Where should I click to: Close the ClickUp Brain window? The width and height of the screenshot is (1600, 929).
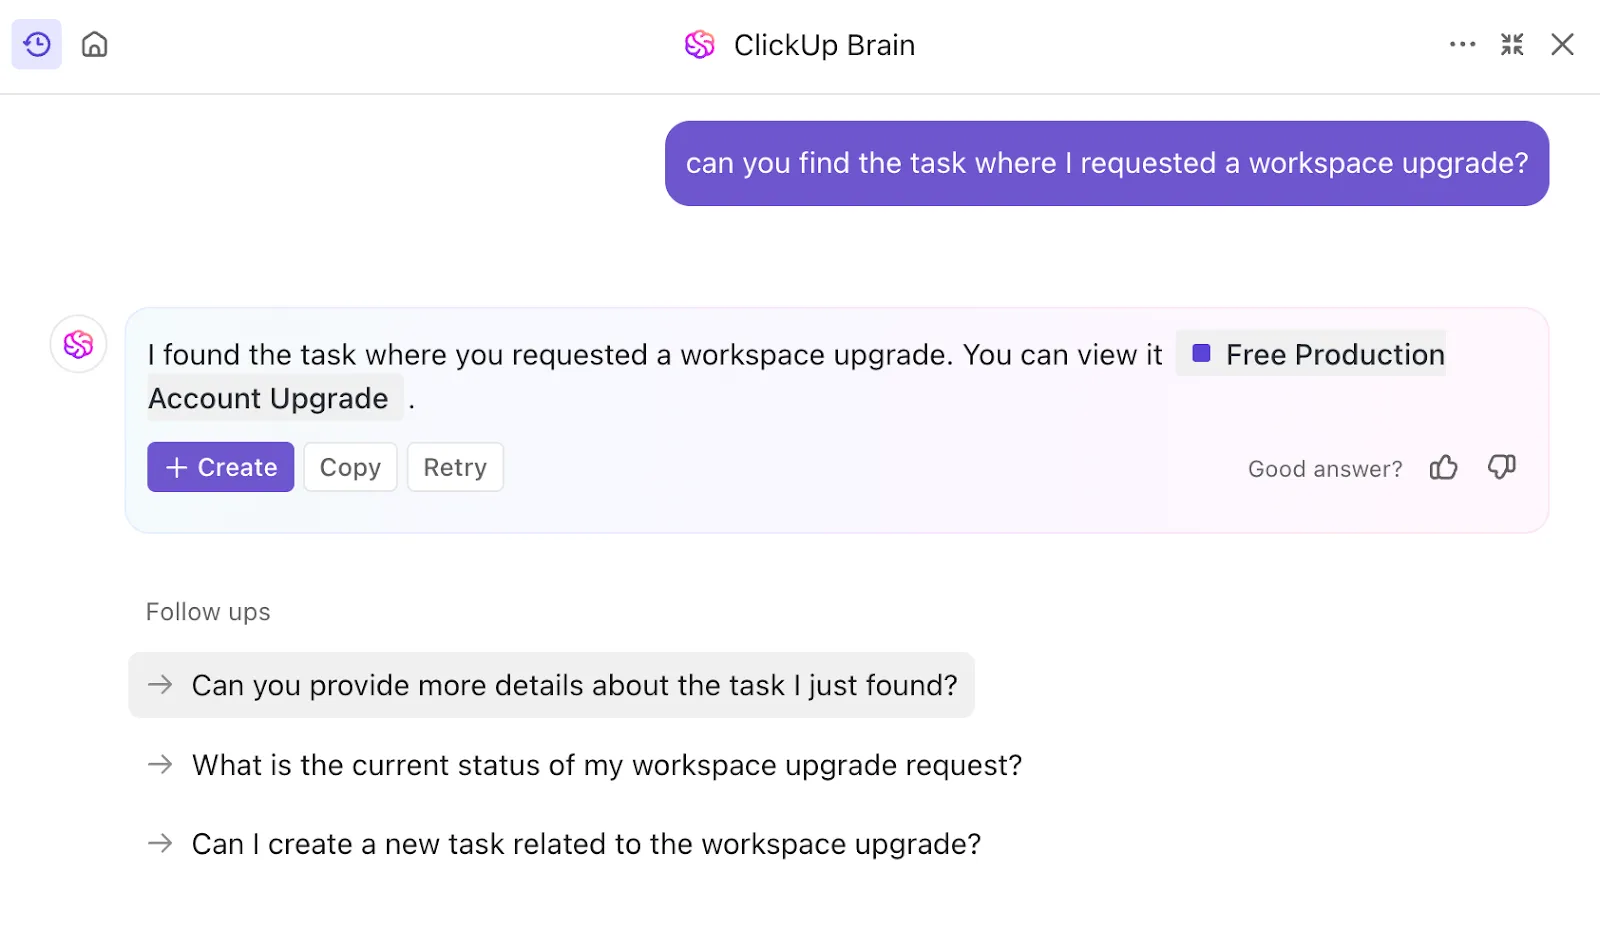[1562, 44]
